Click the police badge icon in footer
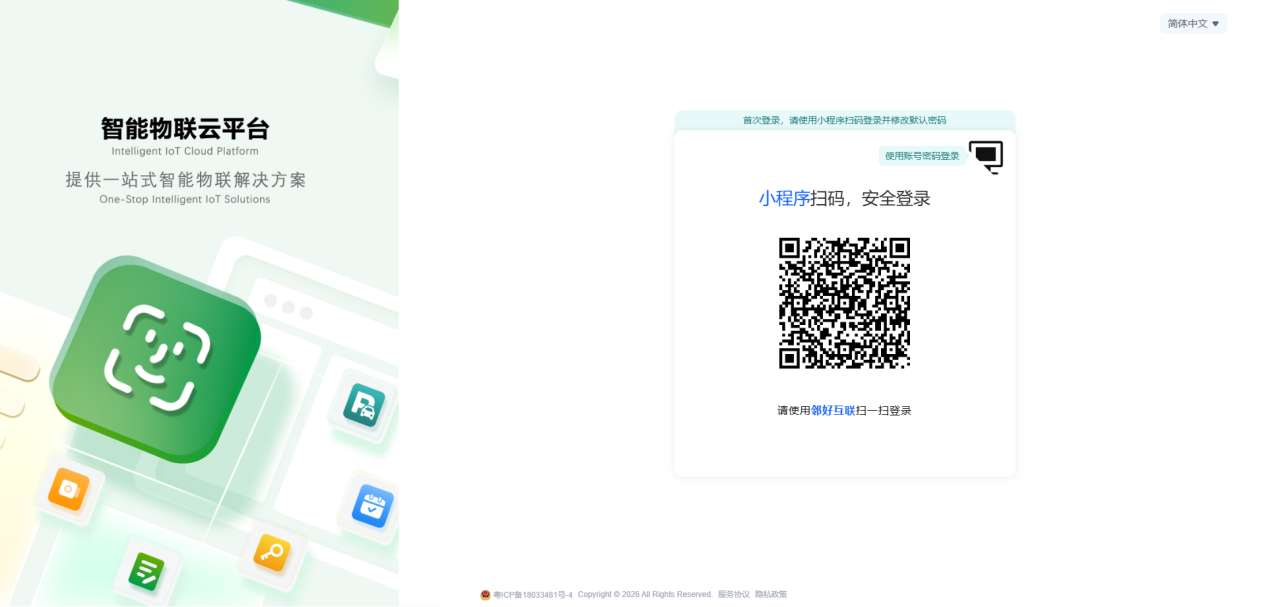 point(485,595)
